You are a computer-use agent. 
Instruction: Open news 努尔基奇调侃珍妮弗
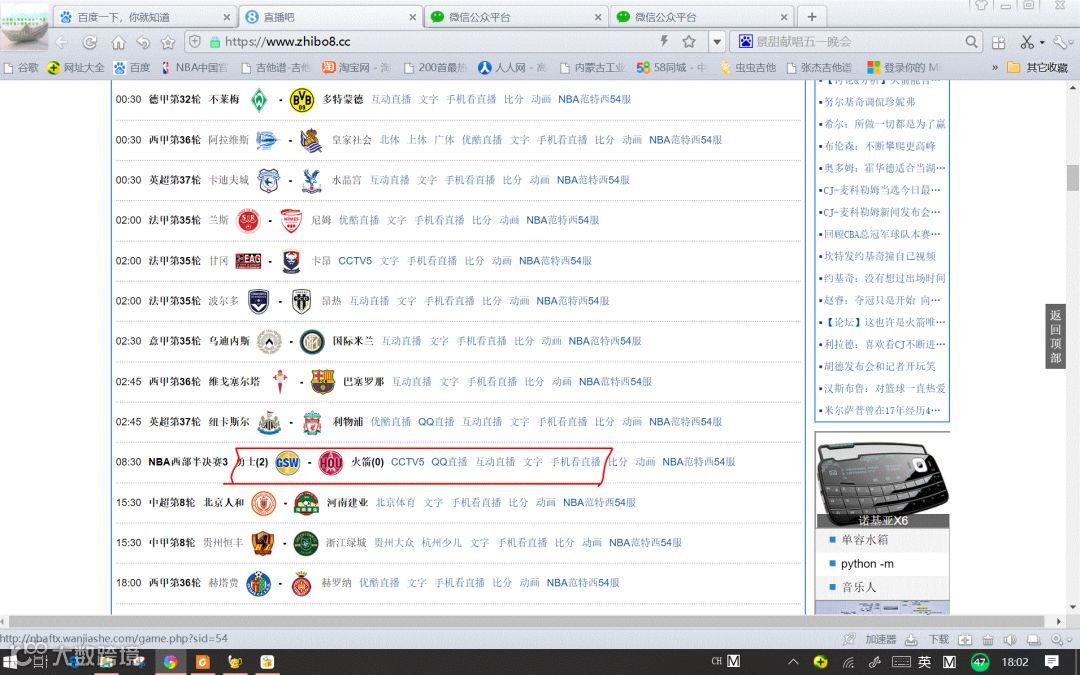[870, 102]
